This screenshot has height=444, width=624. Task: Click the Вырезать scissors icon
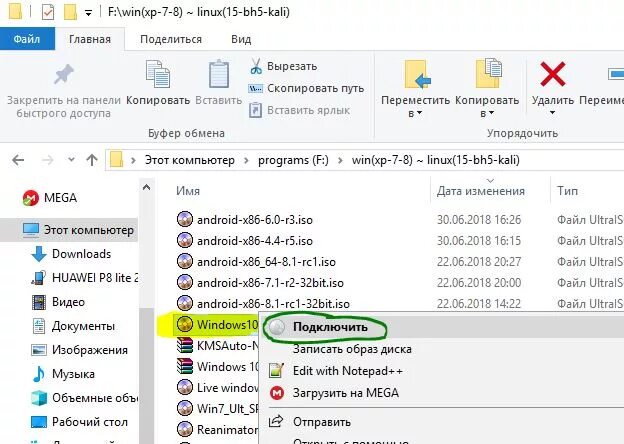[256, 66]
